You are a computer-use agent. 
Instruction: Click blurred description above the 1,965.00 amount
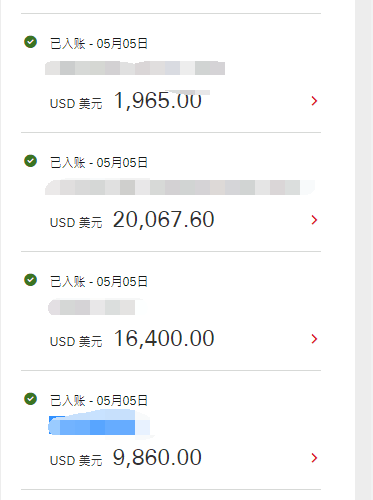tap(135, 68)
